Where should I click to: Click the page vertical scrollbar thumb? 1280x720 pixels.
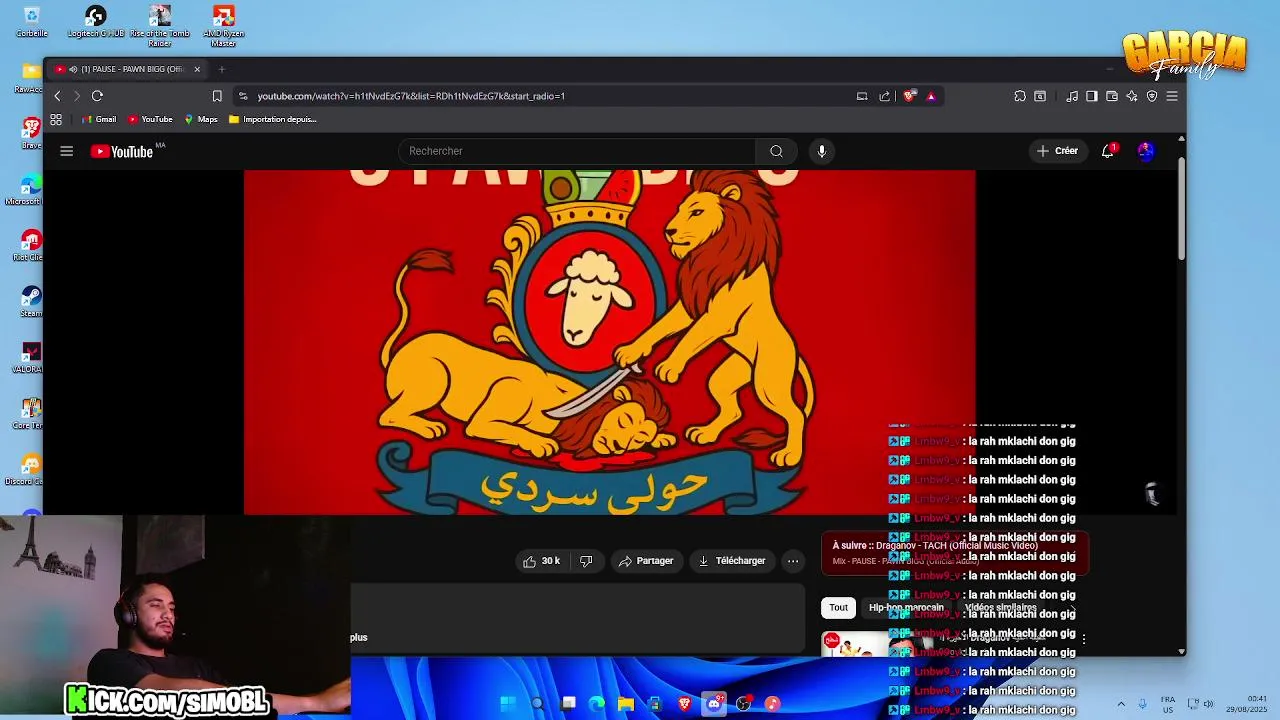(x=1181, y=208)
